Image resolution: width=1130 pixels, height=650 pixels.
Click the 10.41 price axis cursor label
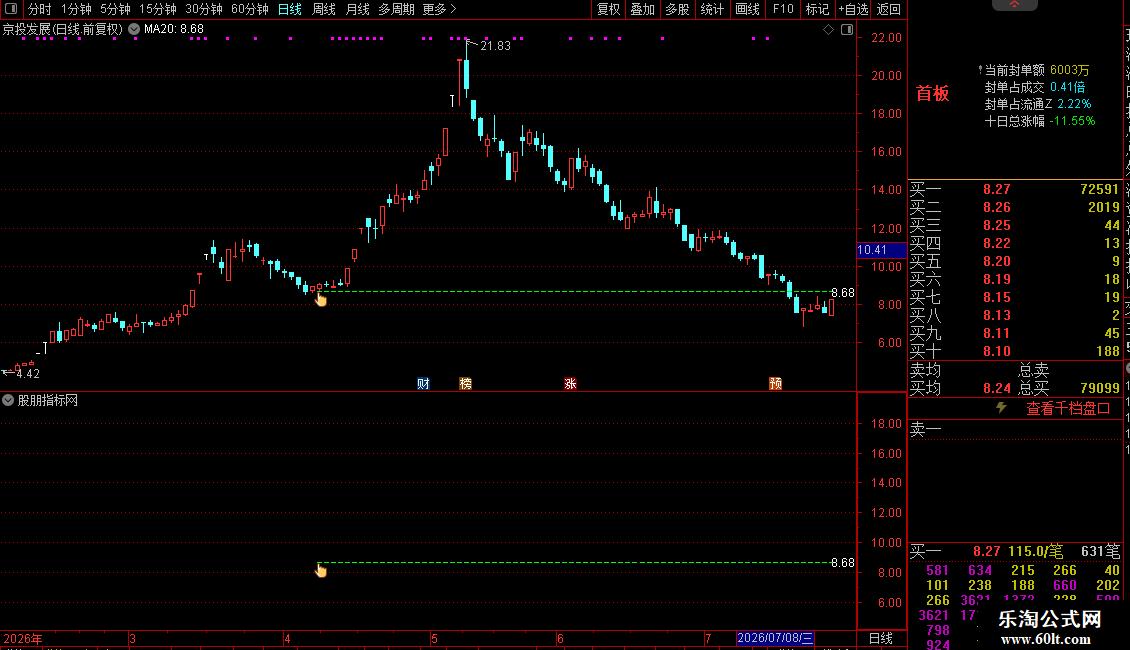(881, 250)
